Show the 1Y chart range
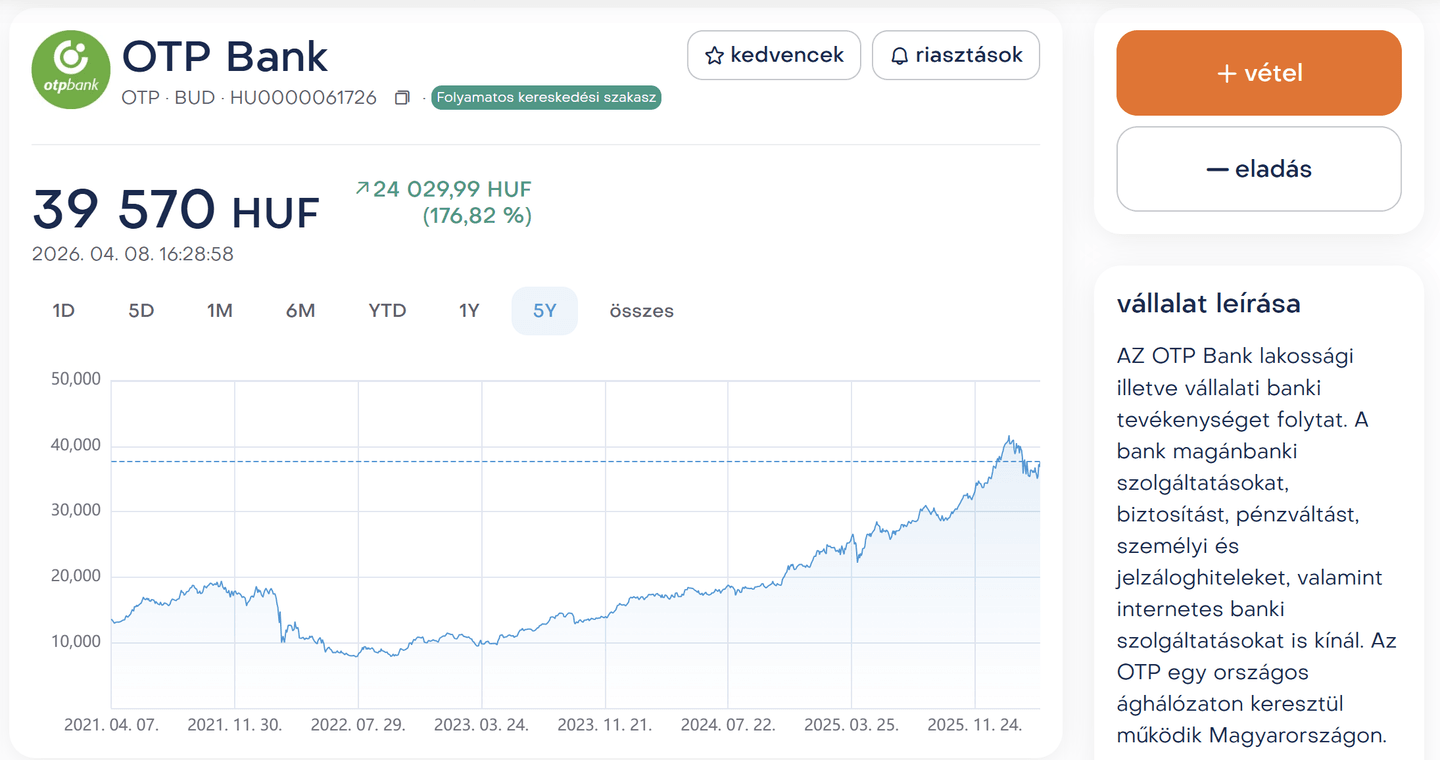The image size is (1440, 760). tap(469, 311)
